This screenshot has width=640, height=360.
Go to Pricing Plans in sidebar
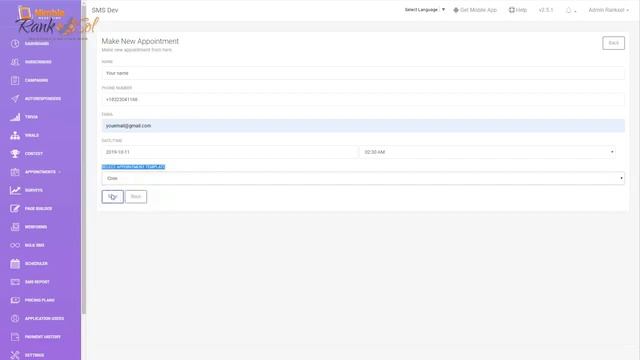tap(40, 300)
